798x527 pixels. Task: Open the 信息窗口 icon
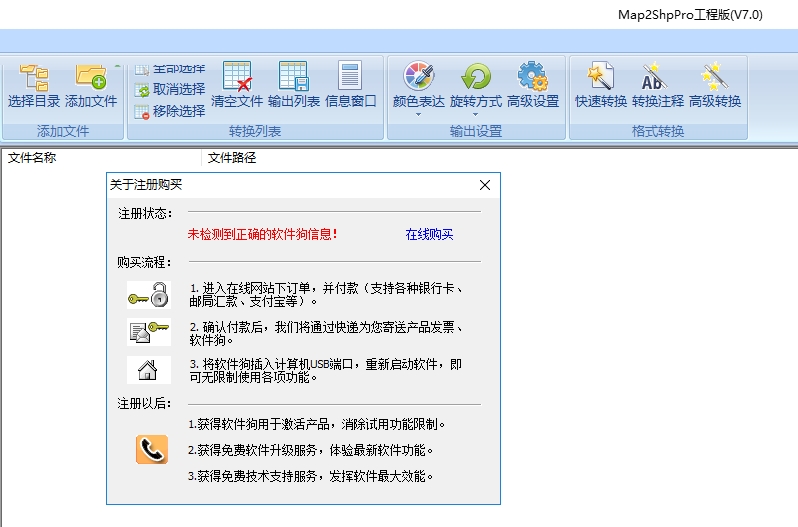coord(350,76)
